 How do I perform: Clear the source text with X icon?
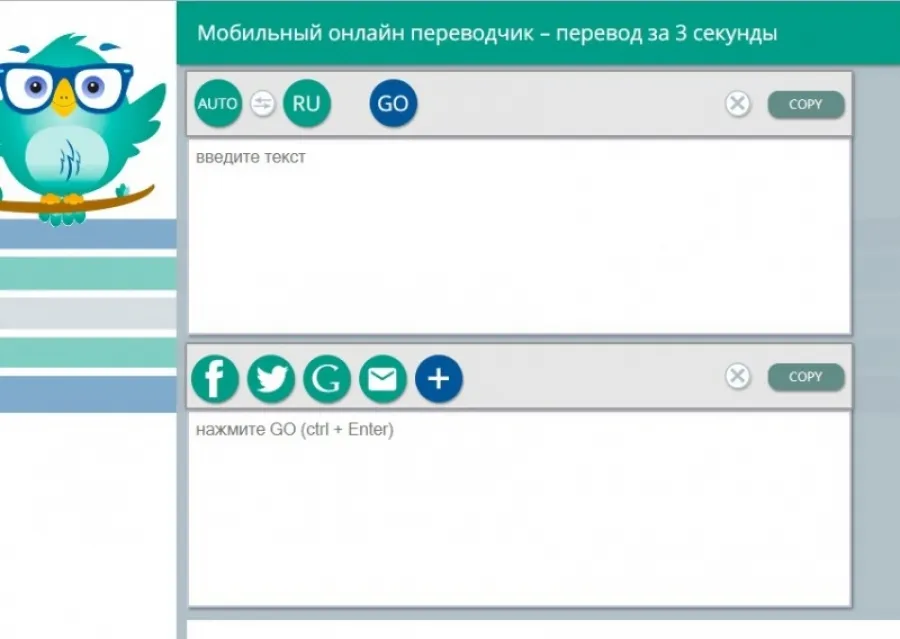click(738, 104)
